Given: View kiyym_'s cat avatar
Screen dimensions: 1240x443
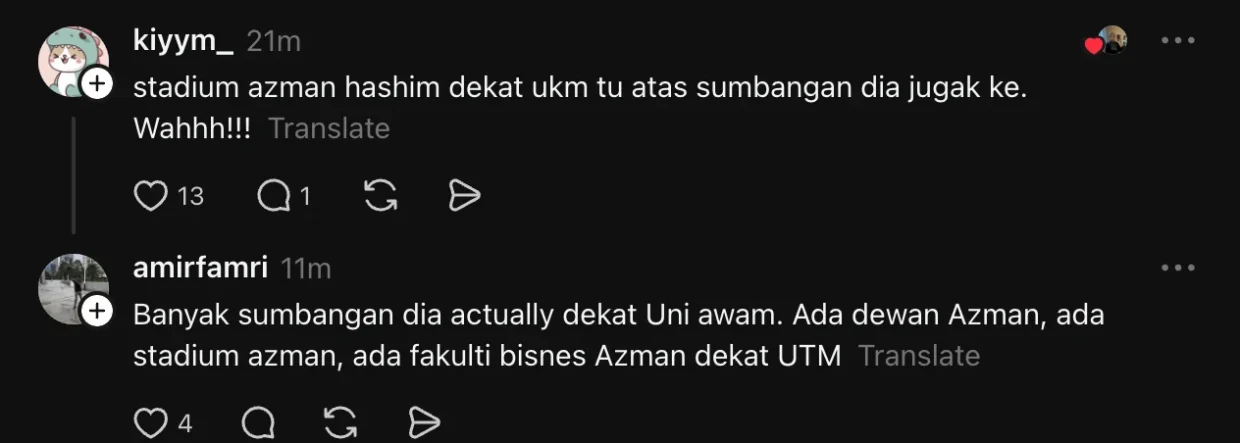Looking at the screenshot, I should 71,61.
